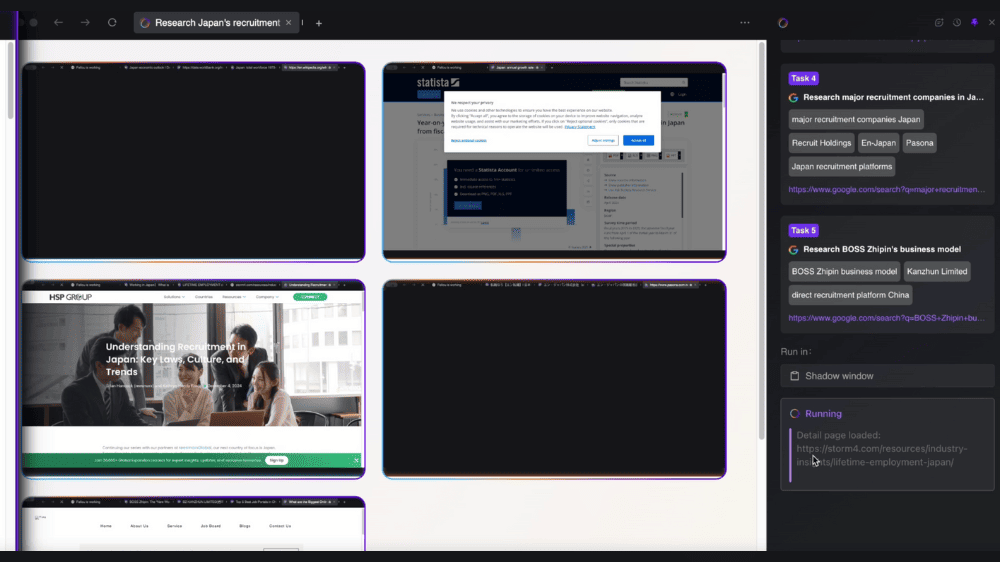This screenshot has height=562, width=1000.
Task: Click the left edge vertical scrollbar thumb
Action: (10, 80)
